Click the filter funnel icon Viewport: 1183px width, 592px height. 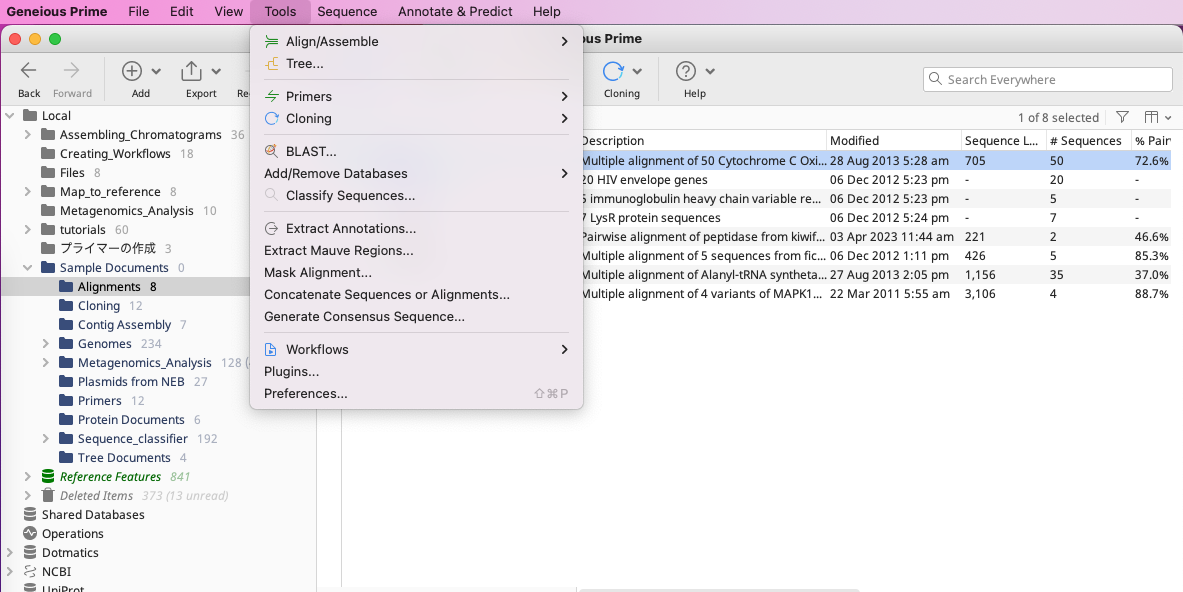click(1123, 118)
